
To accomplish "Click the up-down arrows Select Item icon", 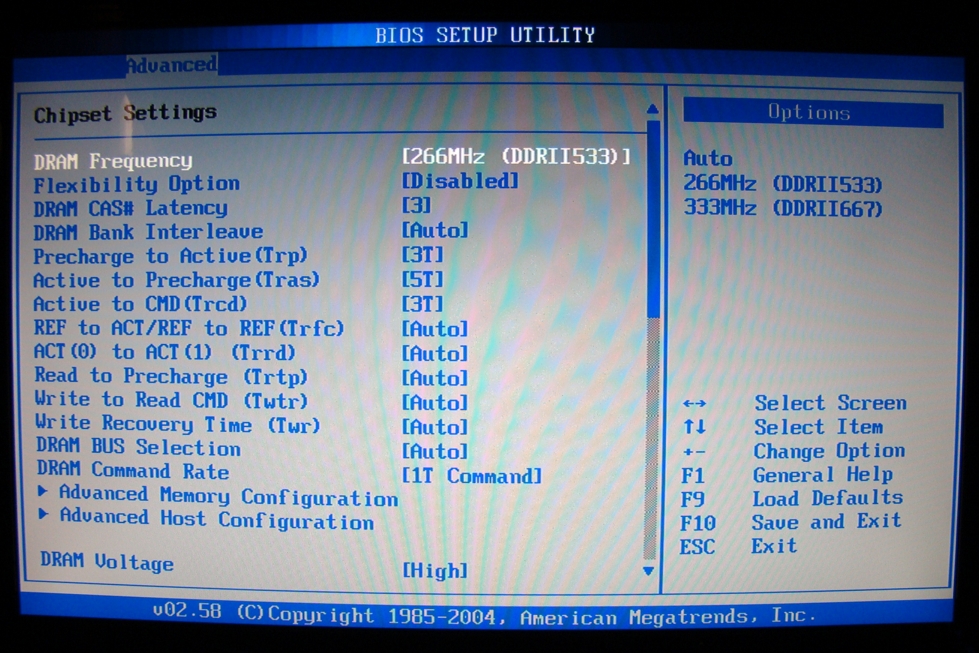I will click(x=694, y=428).
